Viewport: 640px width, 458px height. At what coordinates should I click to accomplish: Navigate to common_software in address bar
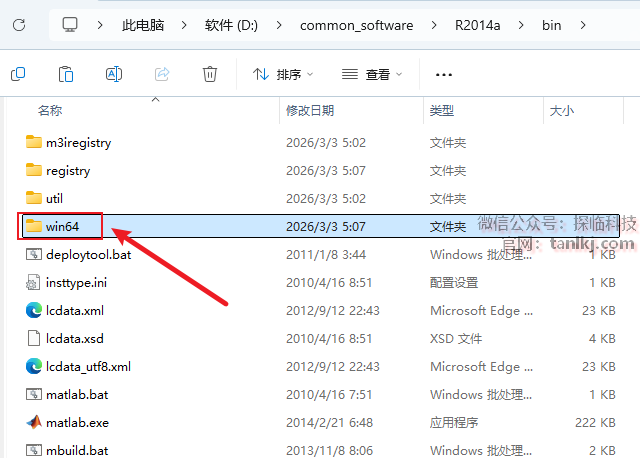356,25
